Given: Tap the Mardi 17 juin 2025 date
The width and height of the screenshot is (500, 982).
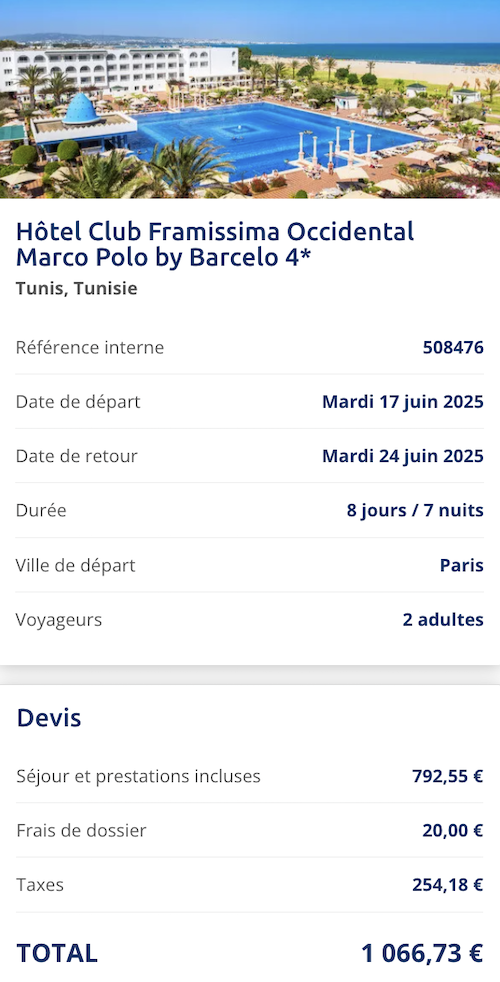Looking at the screenshot, I should [x=403, y=401].
